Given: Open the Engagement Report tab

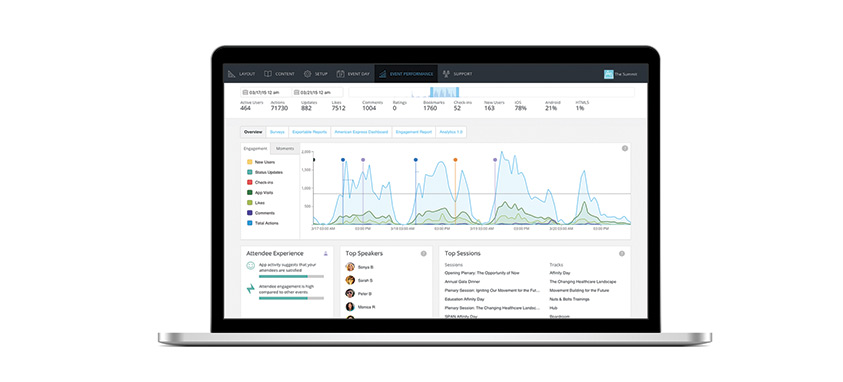Looking at the screenshot, I should coord(414,132).
